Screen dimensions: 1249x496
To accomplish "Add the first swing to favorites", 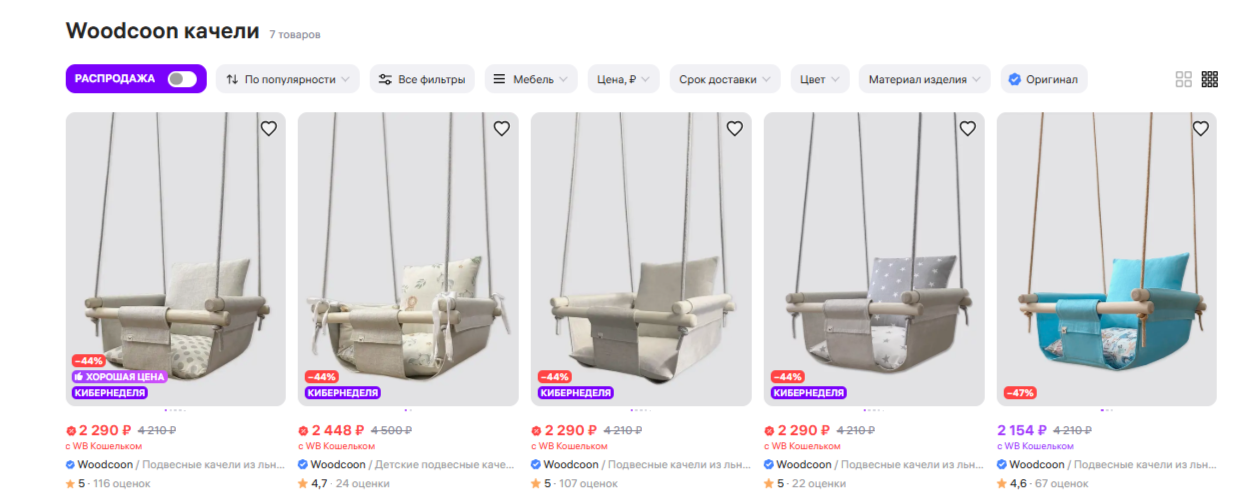I will click(268, 128).
